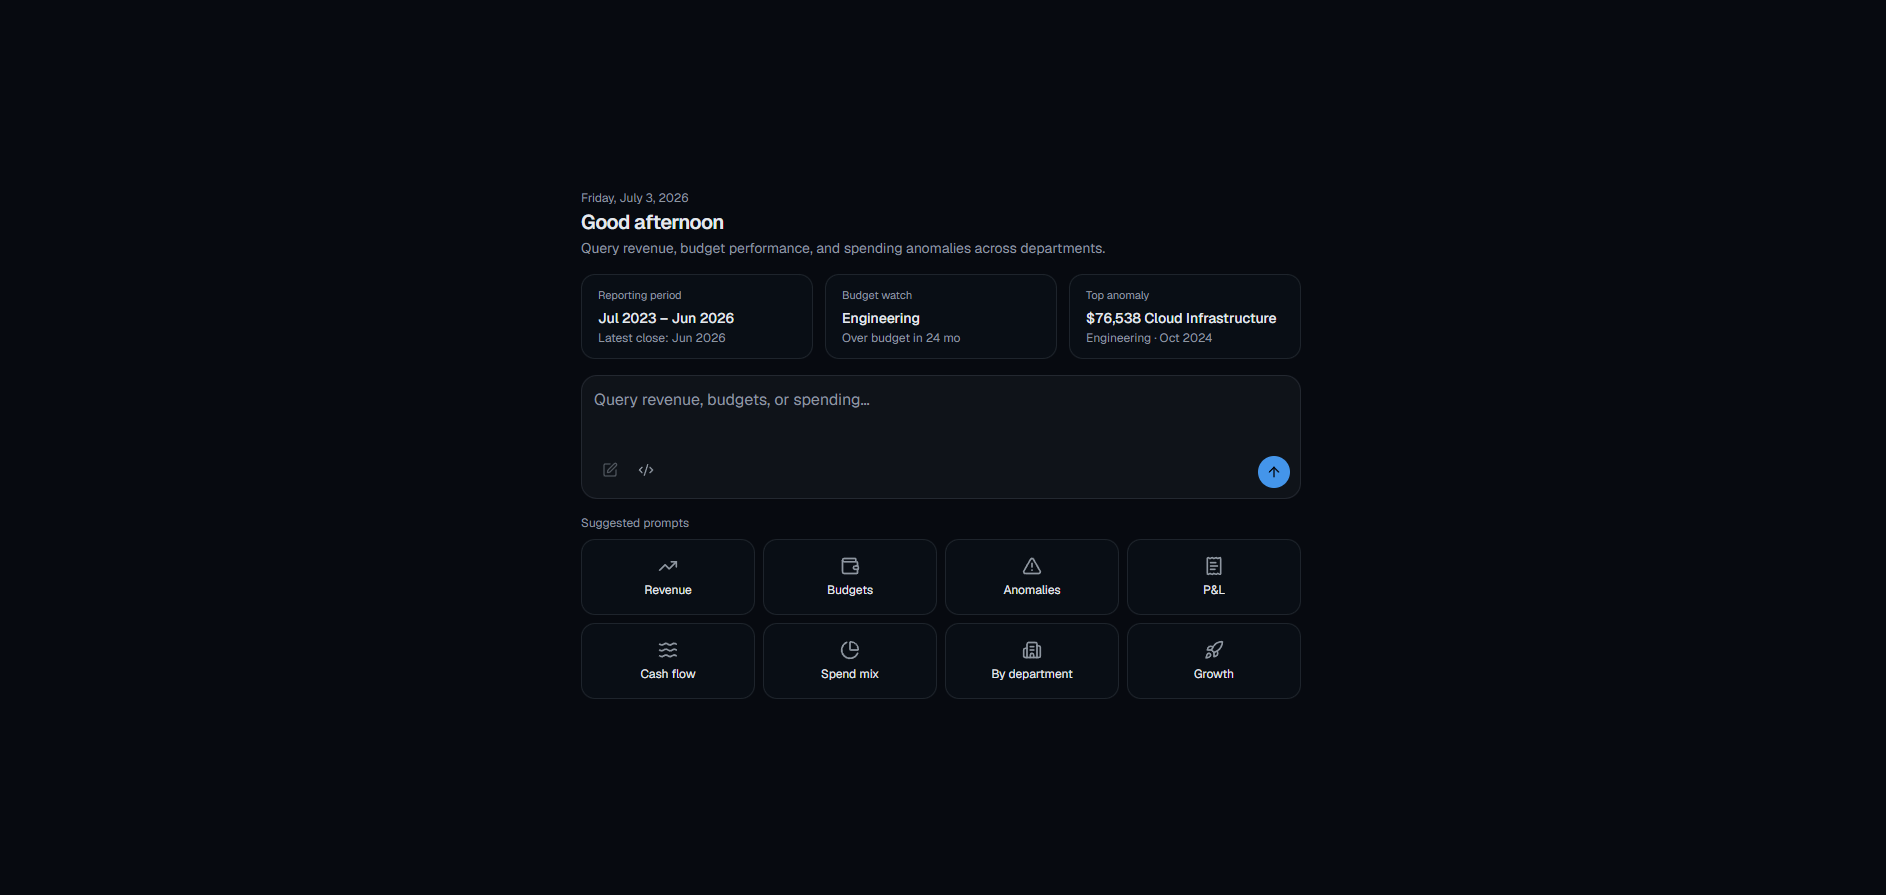Image resolution: width=1886 pixels, height=895 pixels.
Task: Choose the Budgets suggested prompt label
Action: tap(850, 590)
